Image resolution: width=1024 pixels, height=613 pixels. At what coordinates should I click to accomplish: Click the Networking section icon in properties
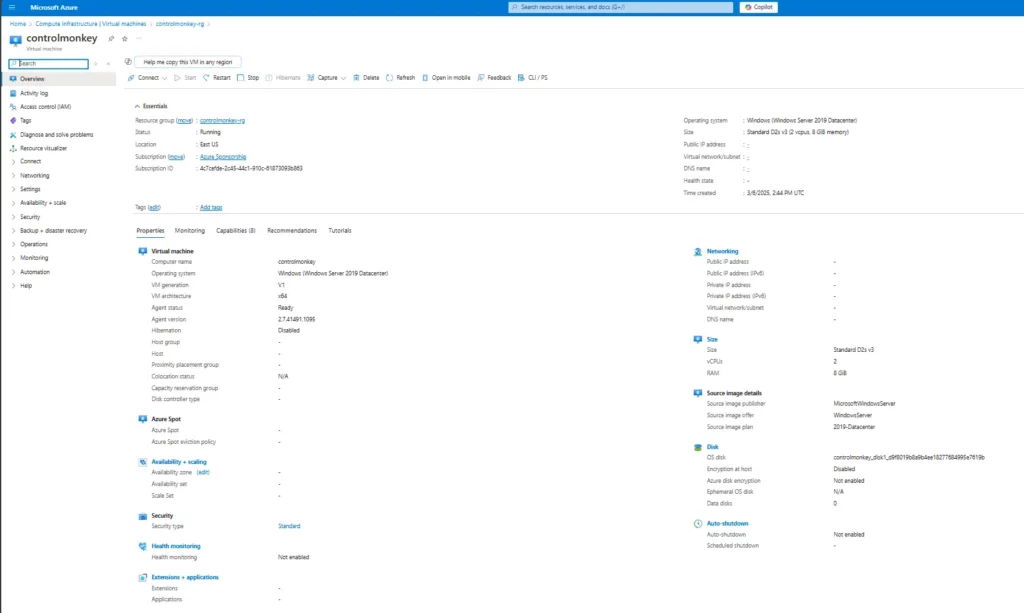(x=697, y=251)
